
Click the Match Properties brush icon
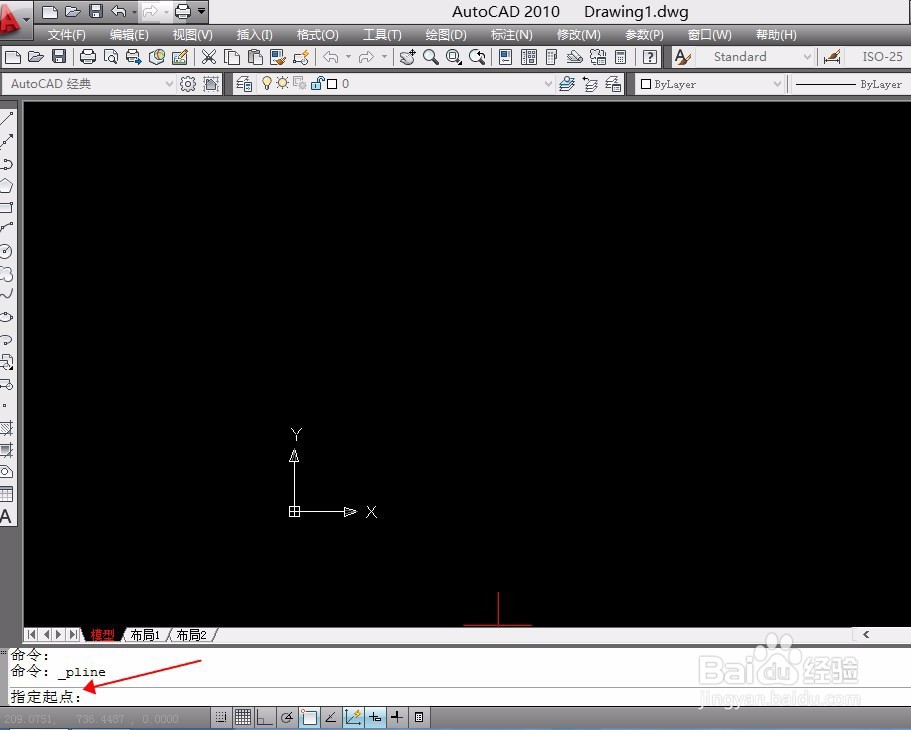click(278, 57)
